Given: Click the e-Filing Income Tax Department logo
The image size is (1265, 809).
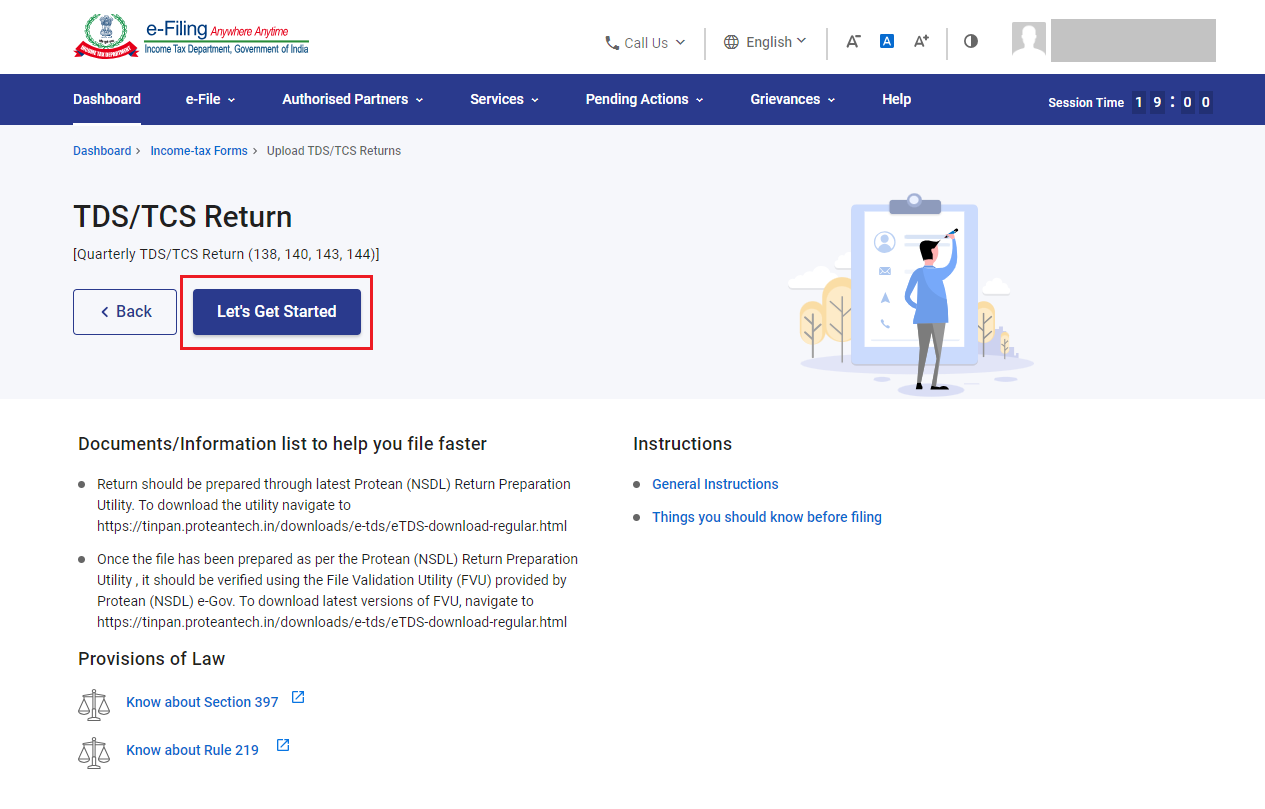Looking at the screenshot, I should coord(191,37).
